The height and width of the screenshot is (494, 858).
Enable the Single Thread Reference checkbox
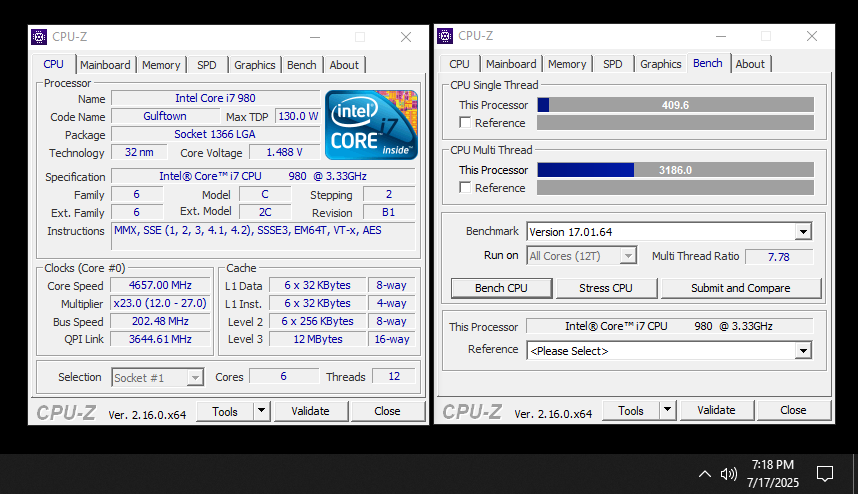pyautogui.click(x=465, y=123)
